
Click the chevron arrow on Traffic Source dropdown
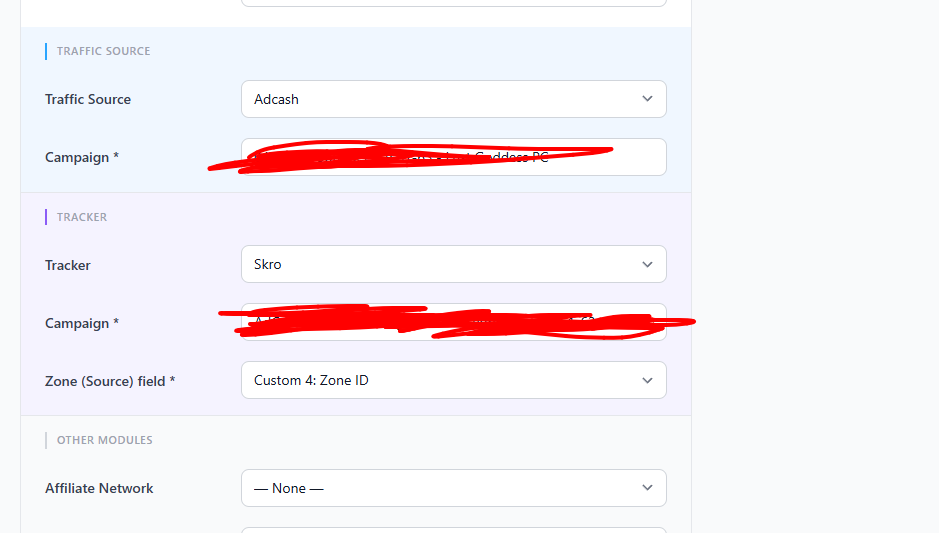coord(647,99)
